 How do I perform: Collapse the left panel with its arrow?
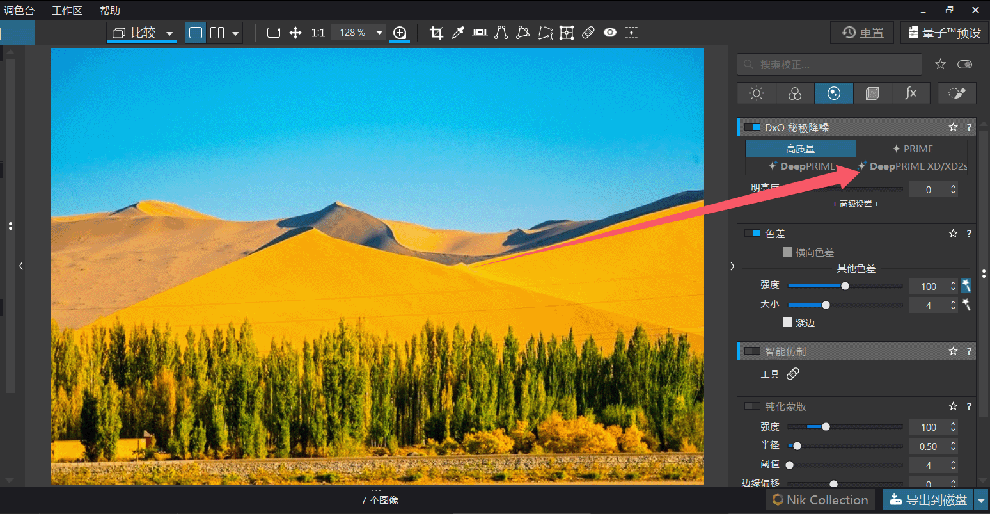(x=21, y=266)
